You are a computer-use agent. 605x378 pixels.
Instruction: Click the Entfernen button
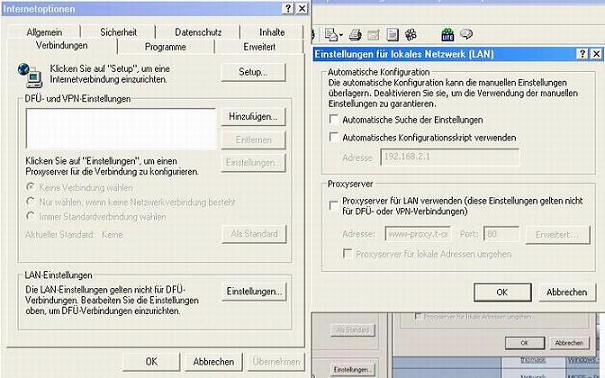253,140
